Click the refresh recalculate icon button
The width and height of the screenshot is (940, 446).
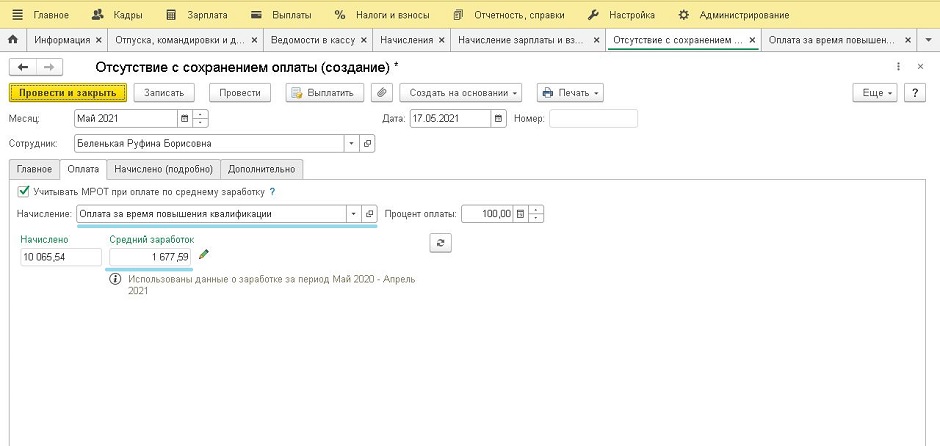click(x=439, y=242)
